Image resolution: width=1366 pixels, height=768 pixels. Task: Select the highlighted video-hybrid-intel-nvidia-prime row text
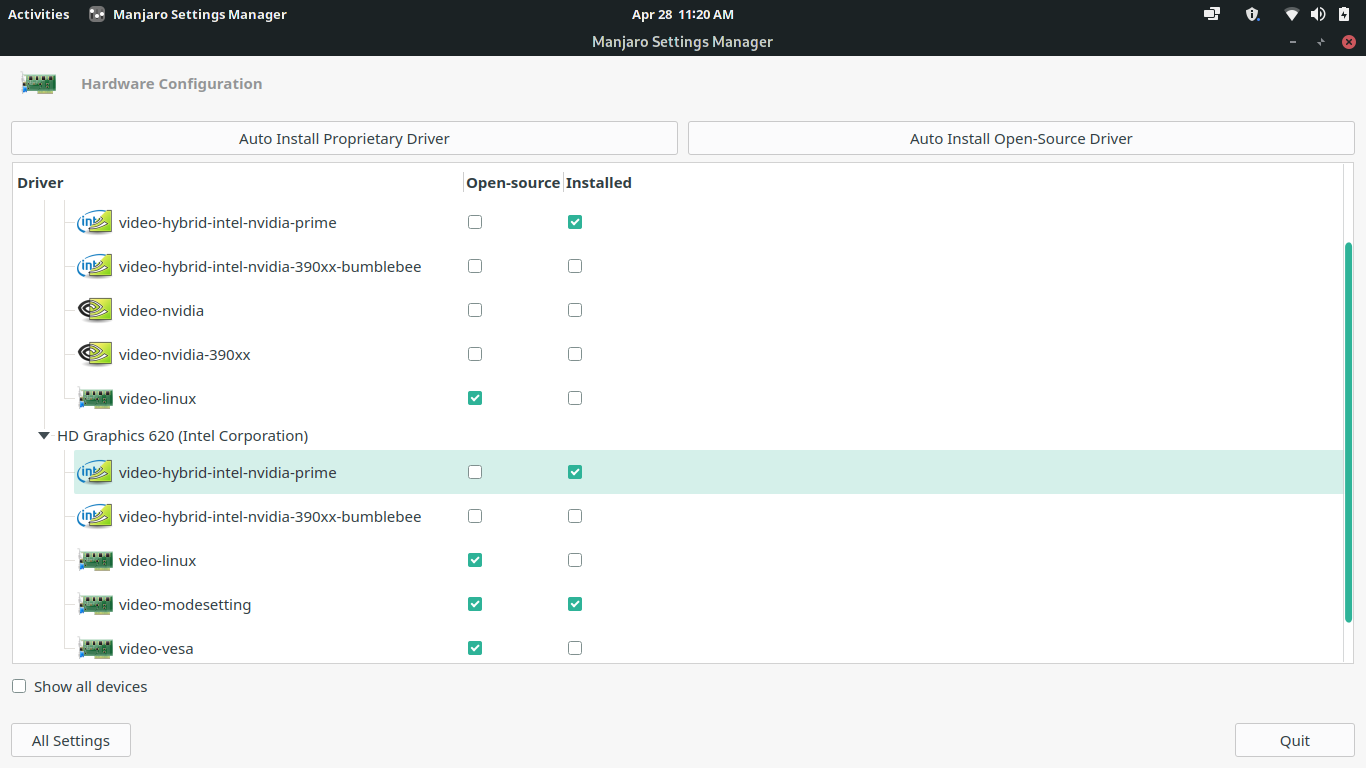[227, 472]
